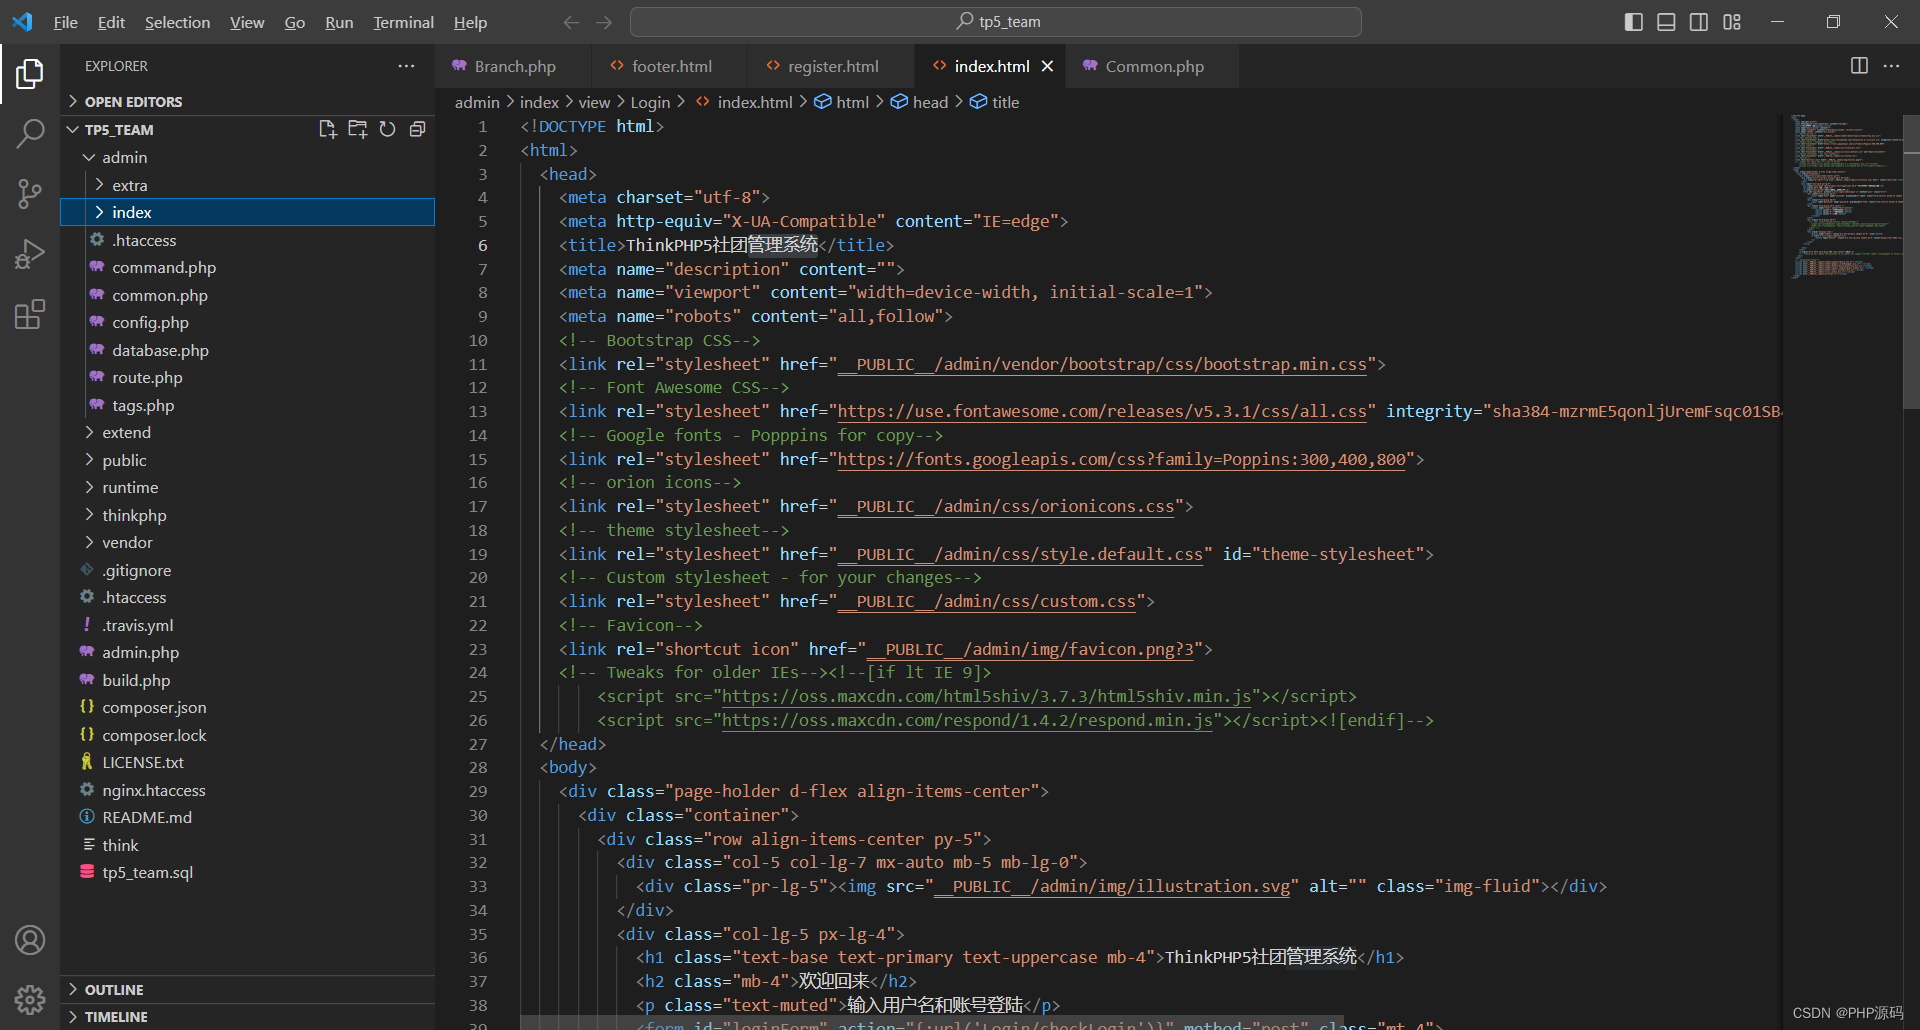Expand the OPEN EDITORS section

tap(248, 102)
